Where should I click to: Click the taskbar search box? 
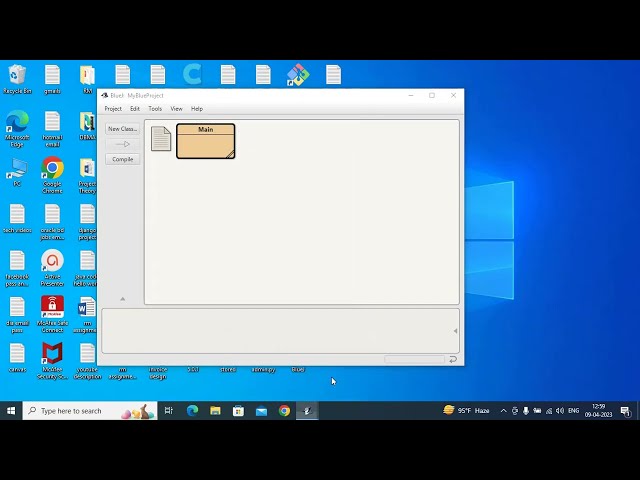(x=90, y=411)
